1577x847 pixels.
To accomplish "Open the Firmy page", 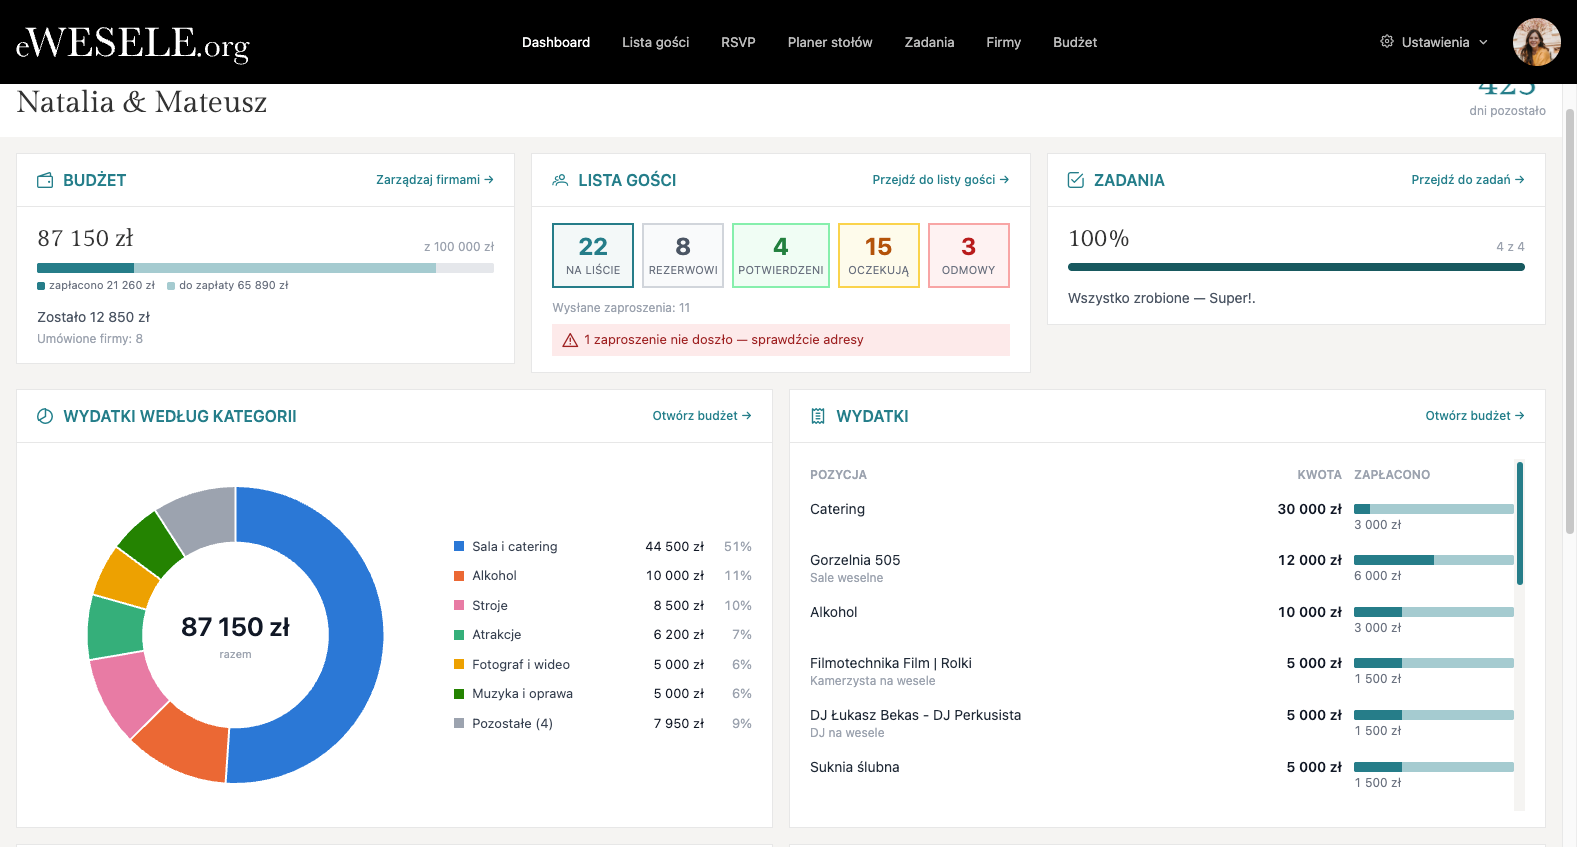I will point(1004,42).
